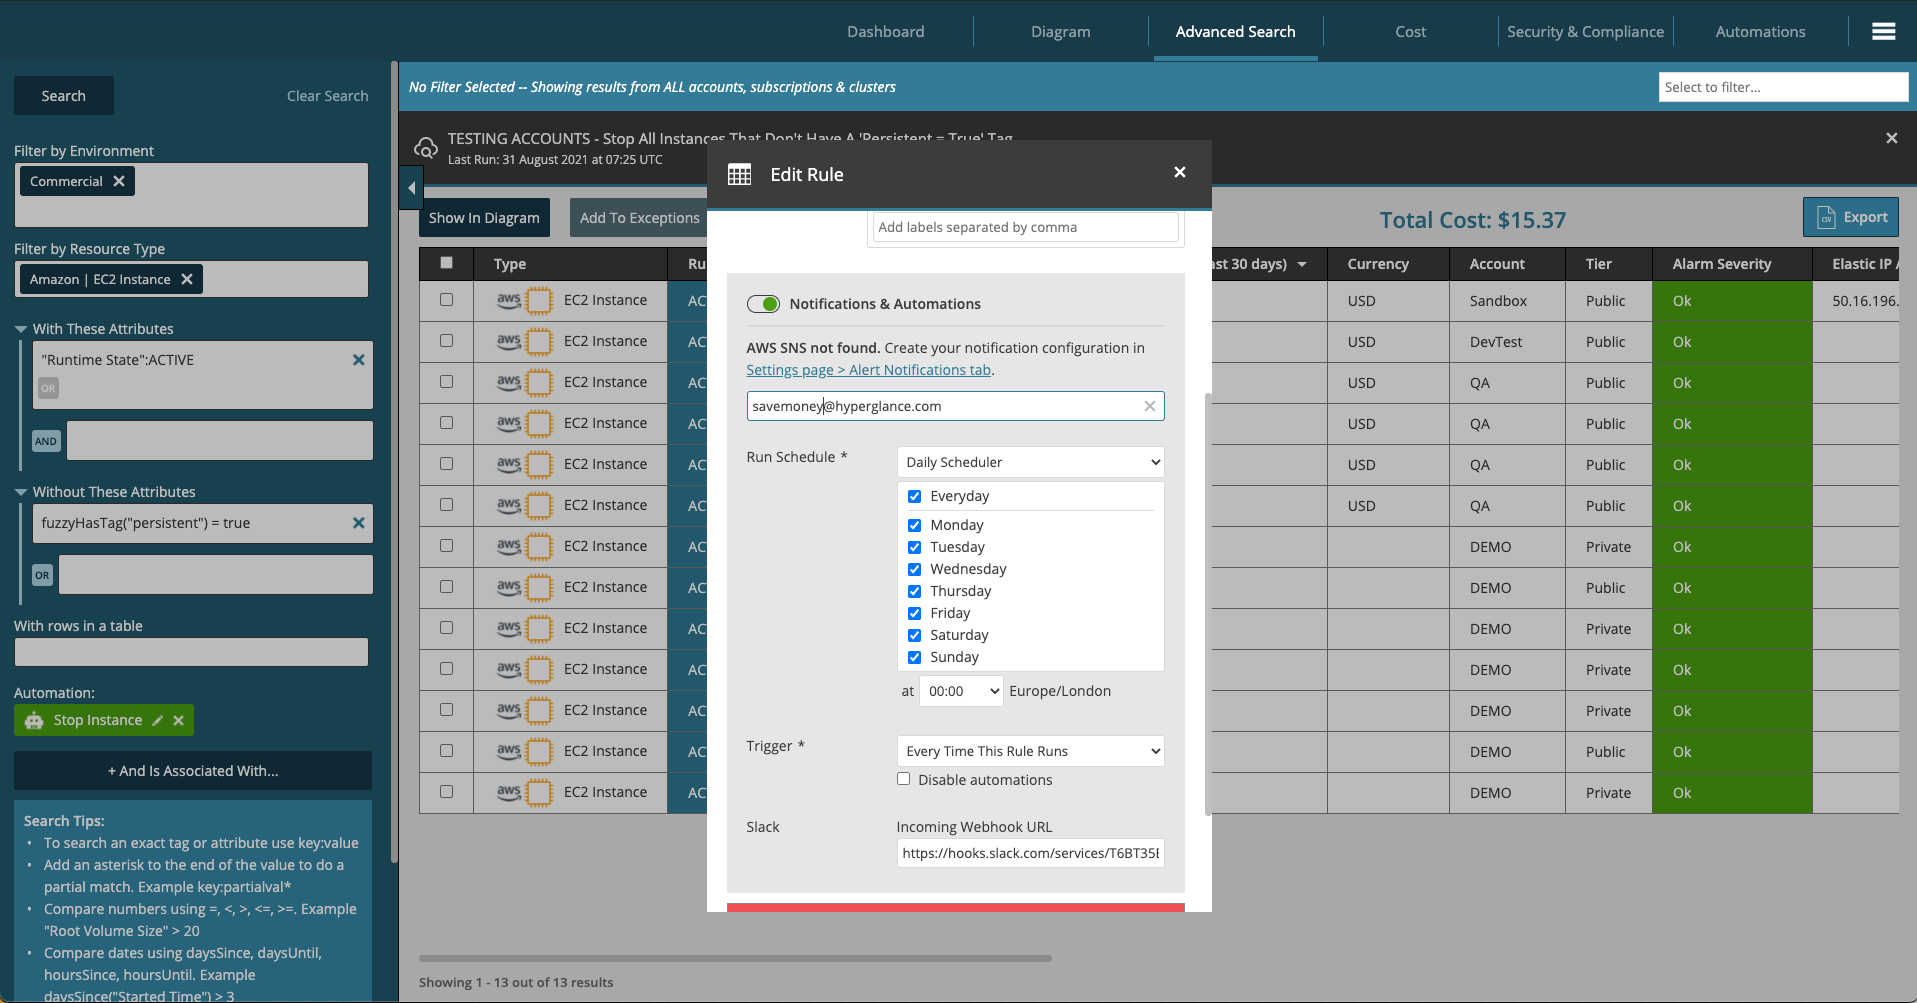Click the AND operator badge
This screenshot has height=1003, width=1917.
46,441
